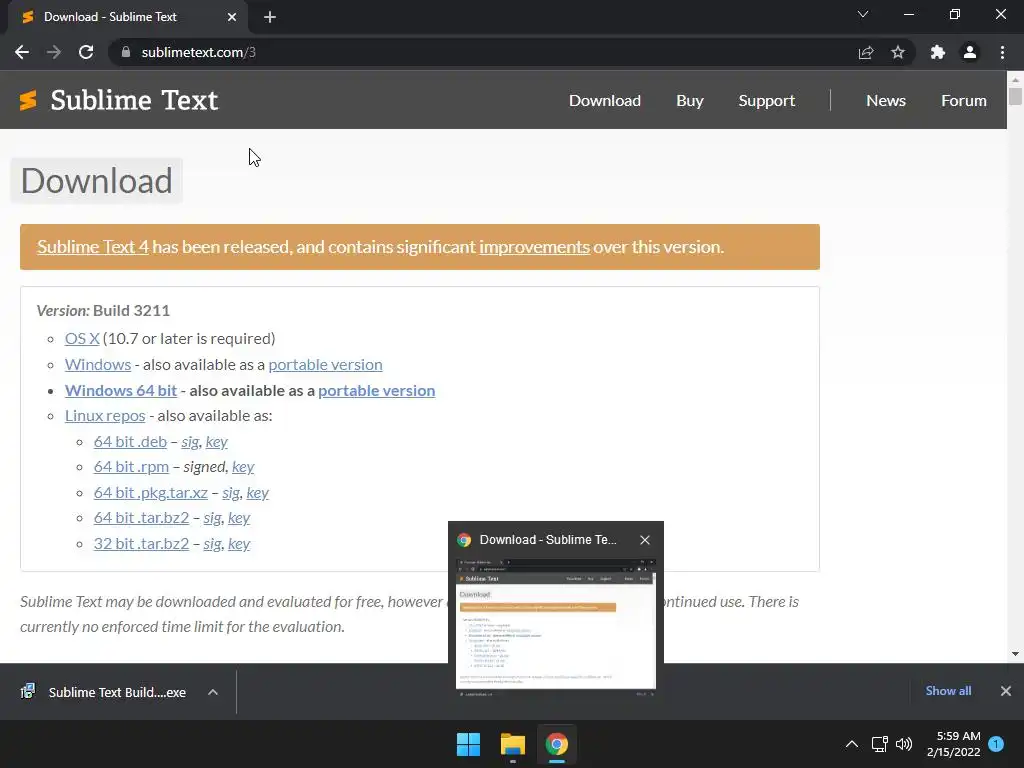Show all downloads
The width and height of the screenshot is (1024, 768).
948,691
